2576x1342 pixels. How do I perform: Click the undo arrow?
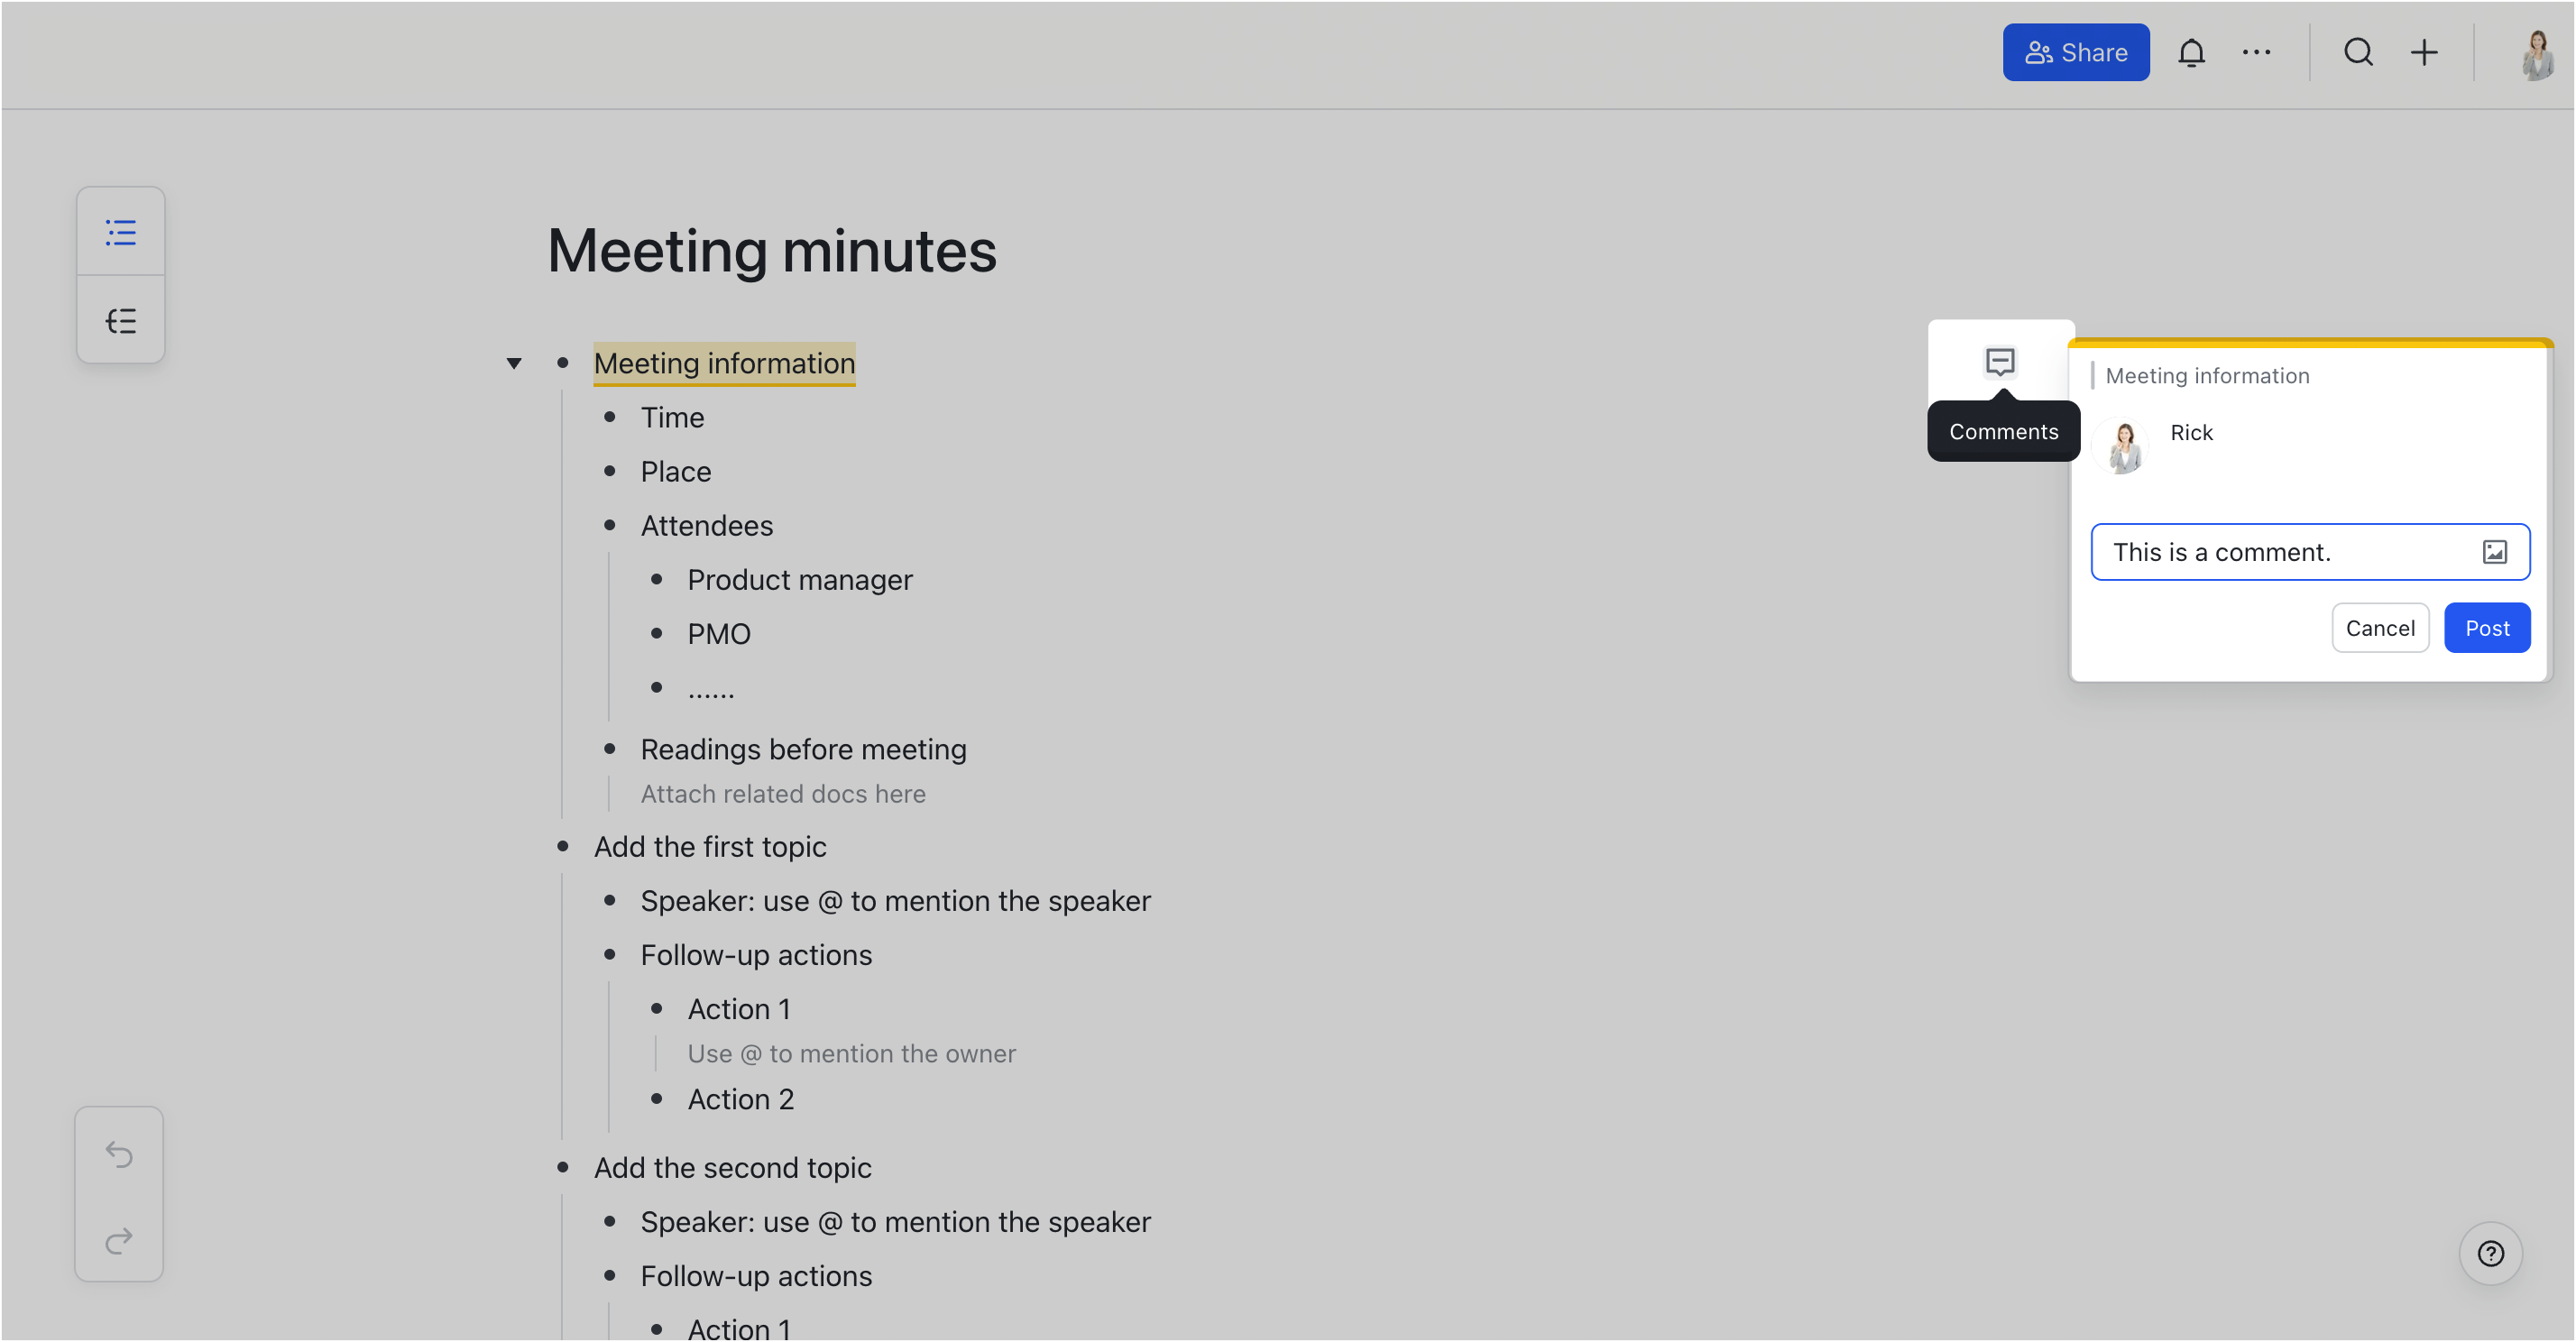click(119, 1154)
